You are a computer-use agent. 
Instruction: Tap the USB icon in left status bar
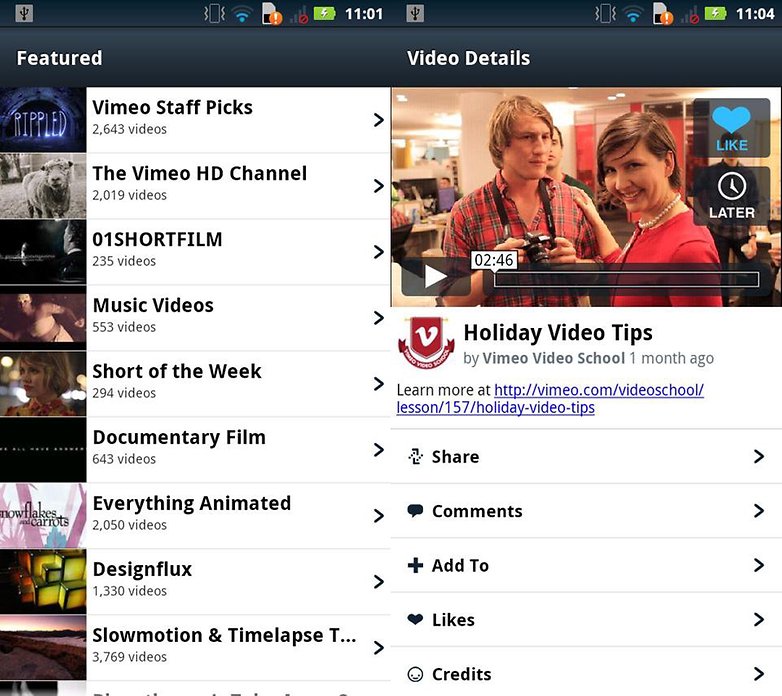[24, 13]
